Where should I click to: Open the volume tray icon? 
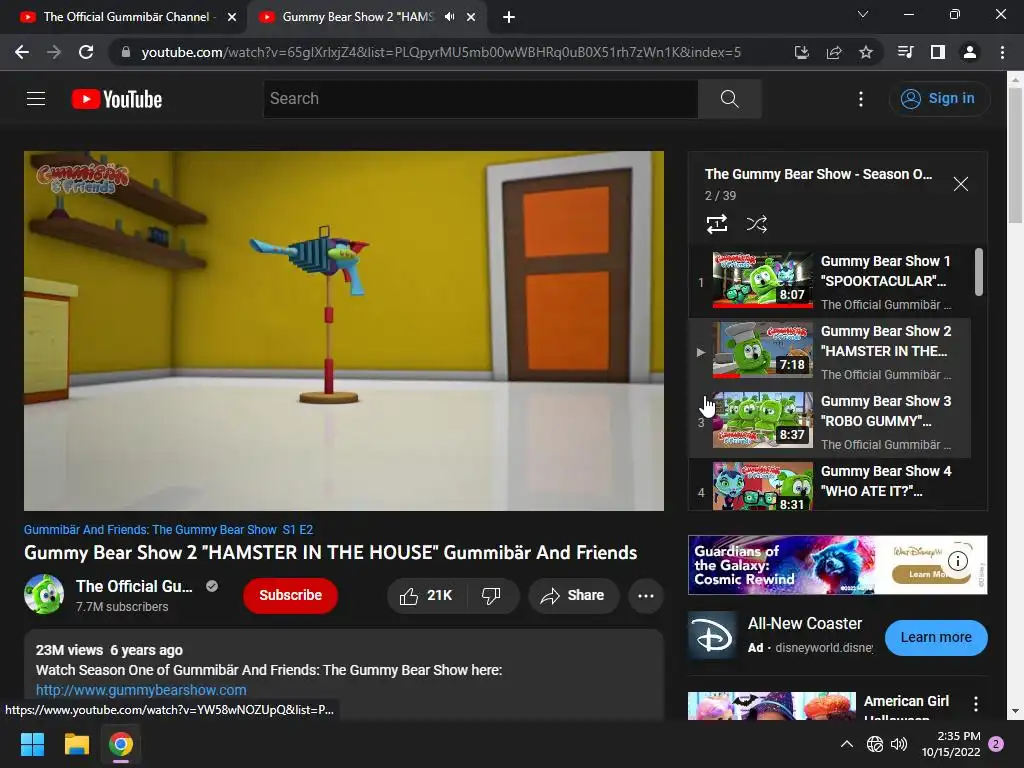click(x=899, y=744)
